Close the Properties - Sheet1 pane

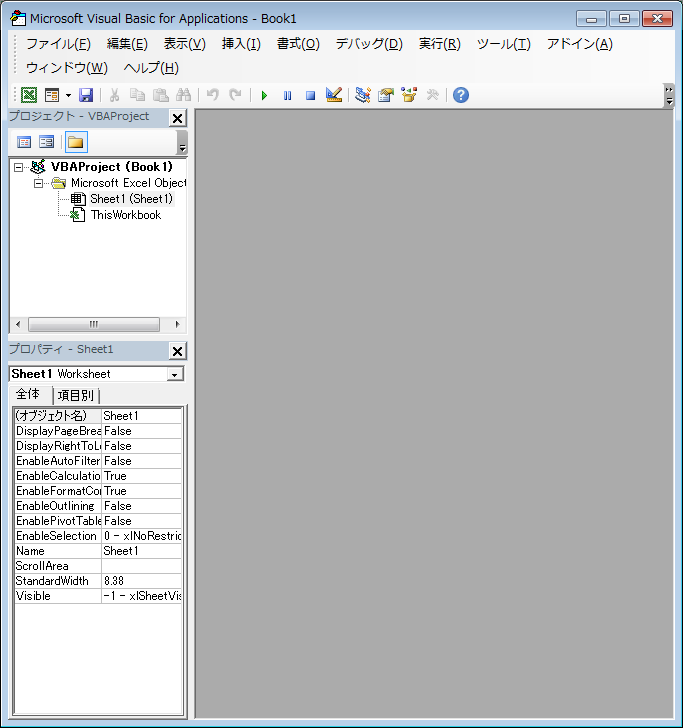(x=177, y=351)
